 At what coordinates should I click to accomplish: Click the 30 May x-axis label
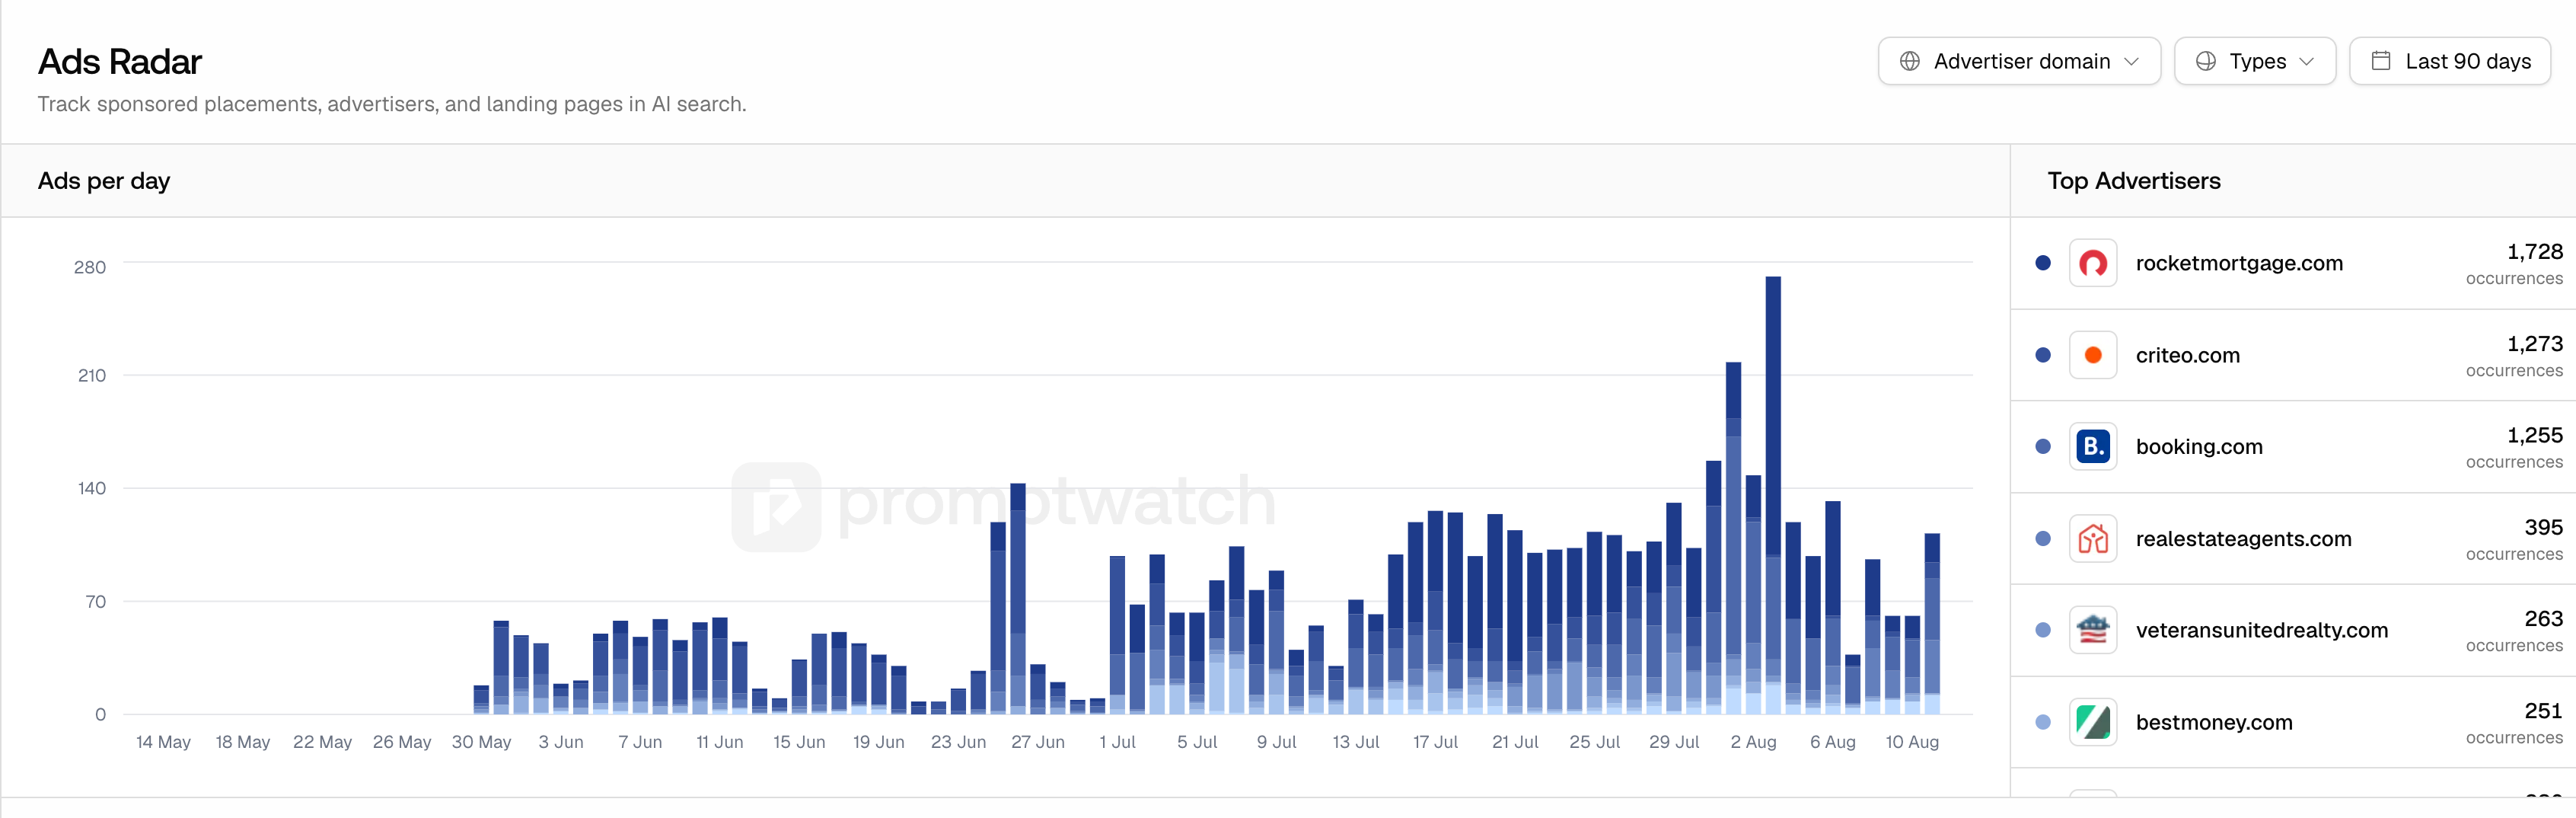(481, 742)
